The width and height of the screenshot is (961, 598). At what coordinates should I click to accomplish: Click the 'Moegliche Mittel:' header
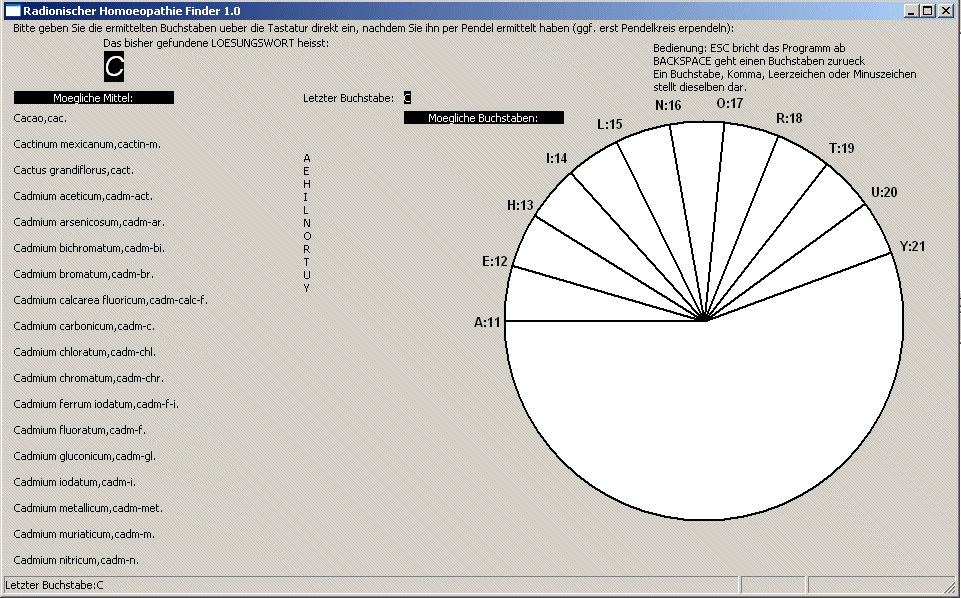(x=94, y=98)
